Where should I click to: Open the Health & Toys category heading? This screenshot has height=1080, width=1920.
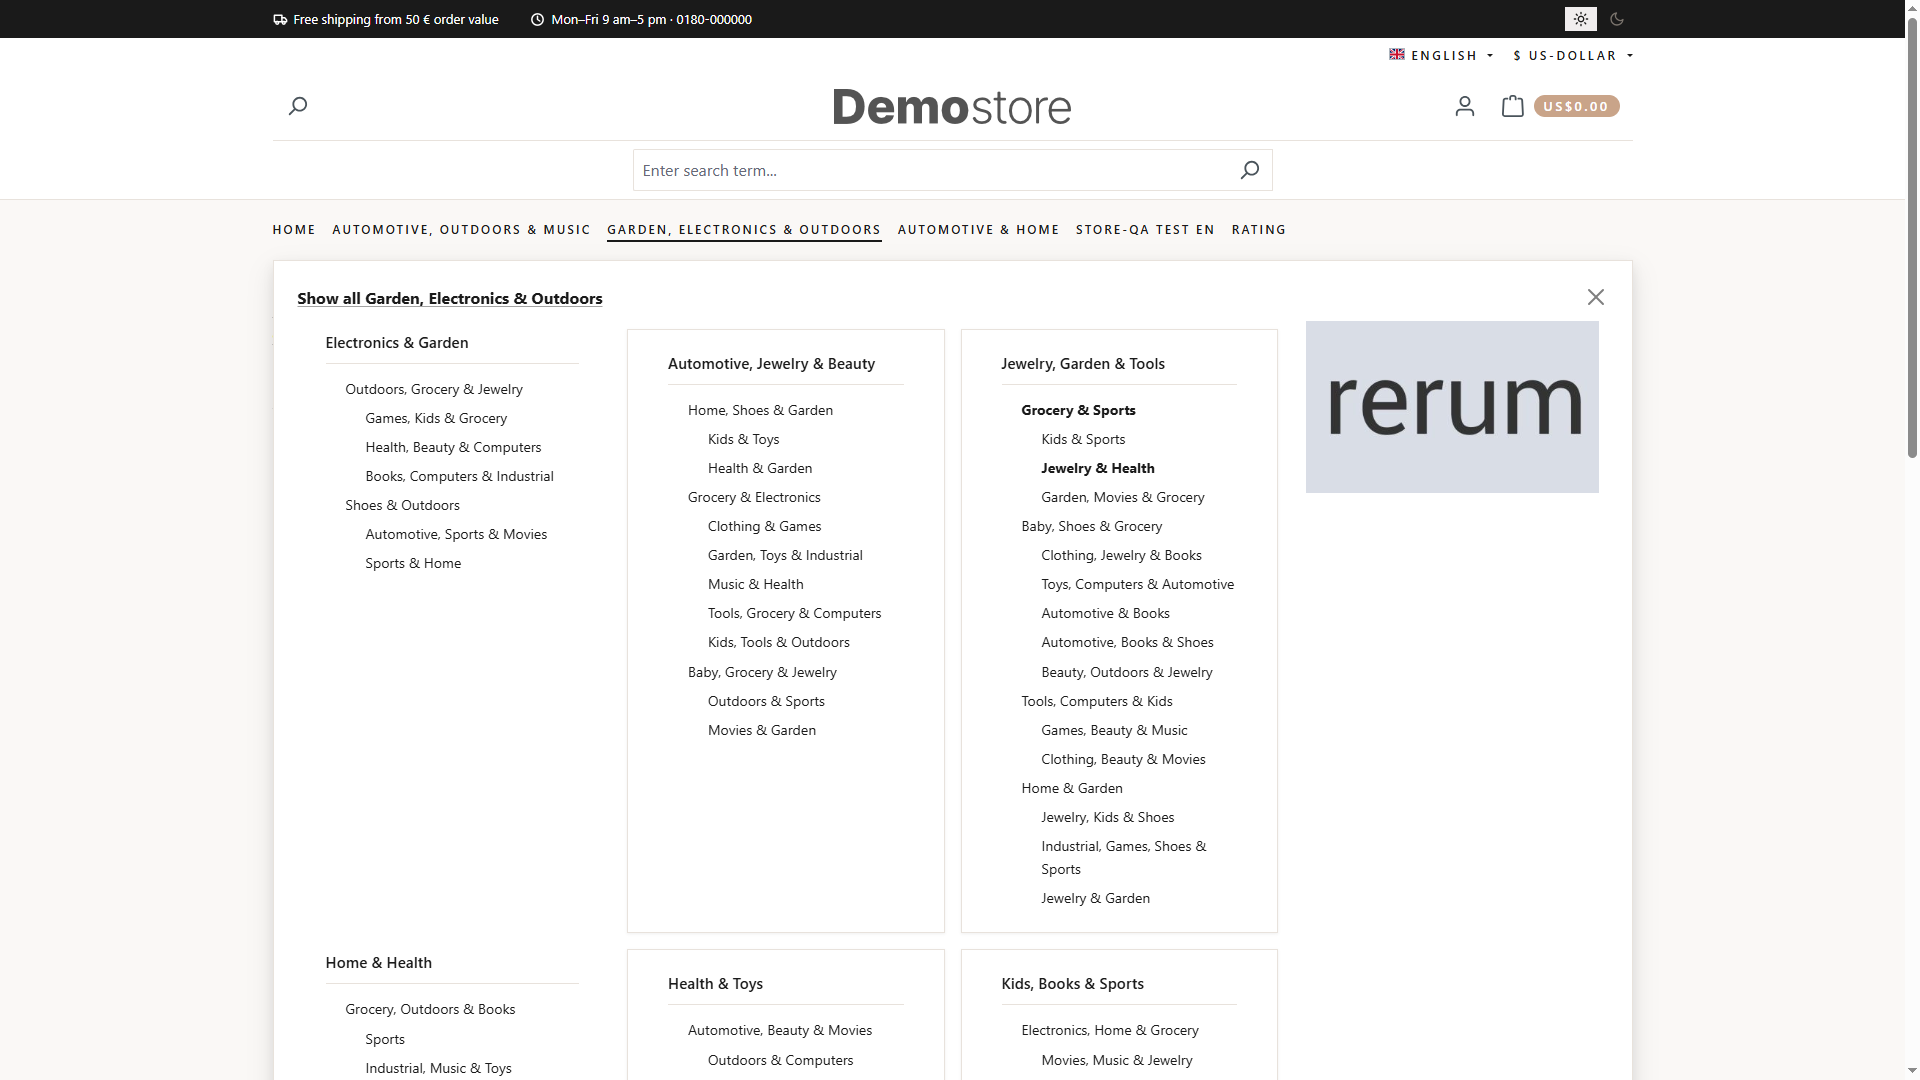click(x=715, y=984)
